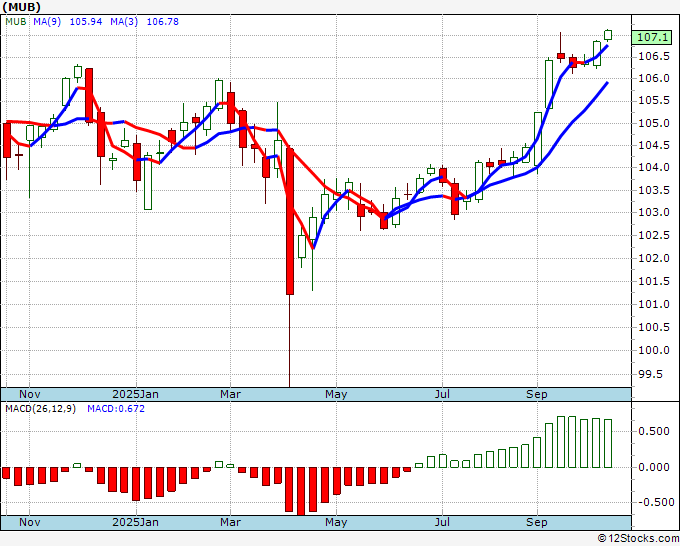This screenshot has width=680, height=546.
Task: Click the 105.0 price axis label
Action: [x=654, y=124]
